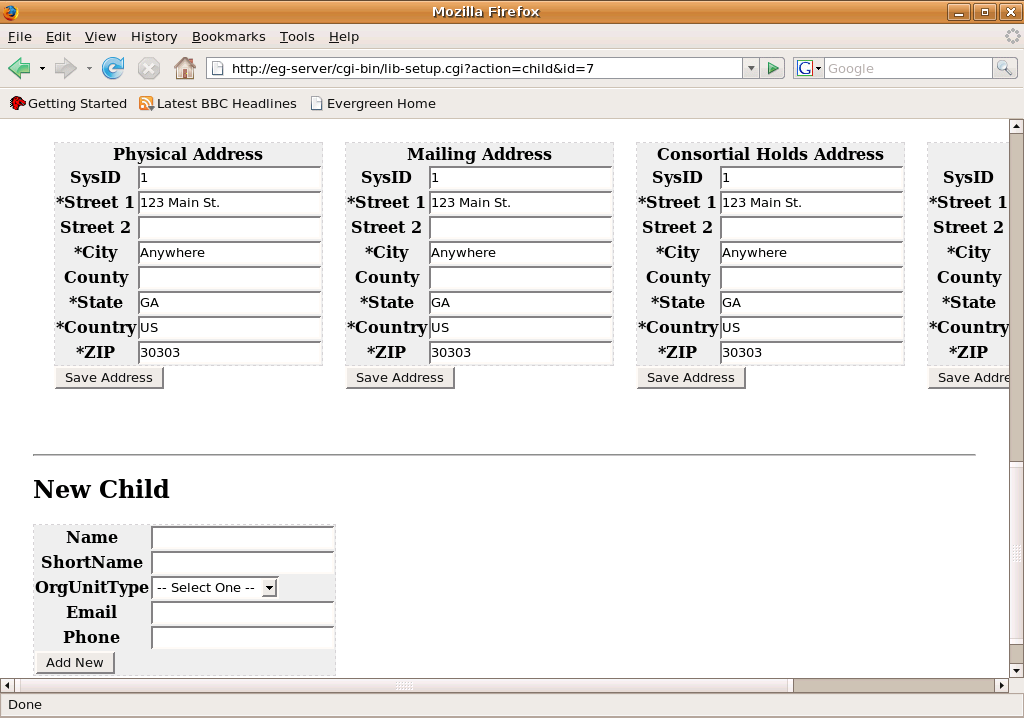Open the Google search engine selector
Screen dimensions: 1024x718
pyautogui.click(x=808, y=68)
